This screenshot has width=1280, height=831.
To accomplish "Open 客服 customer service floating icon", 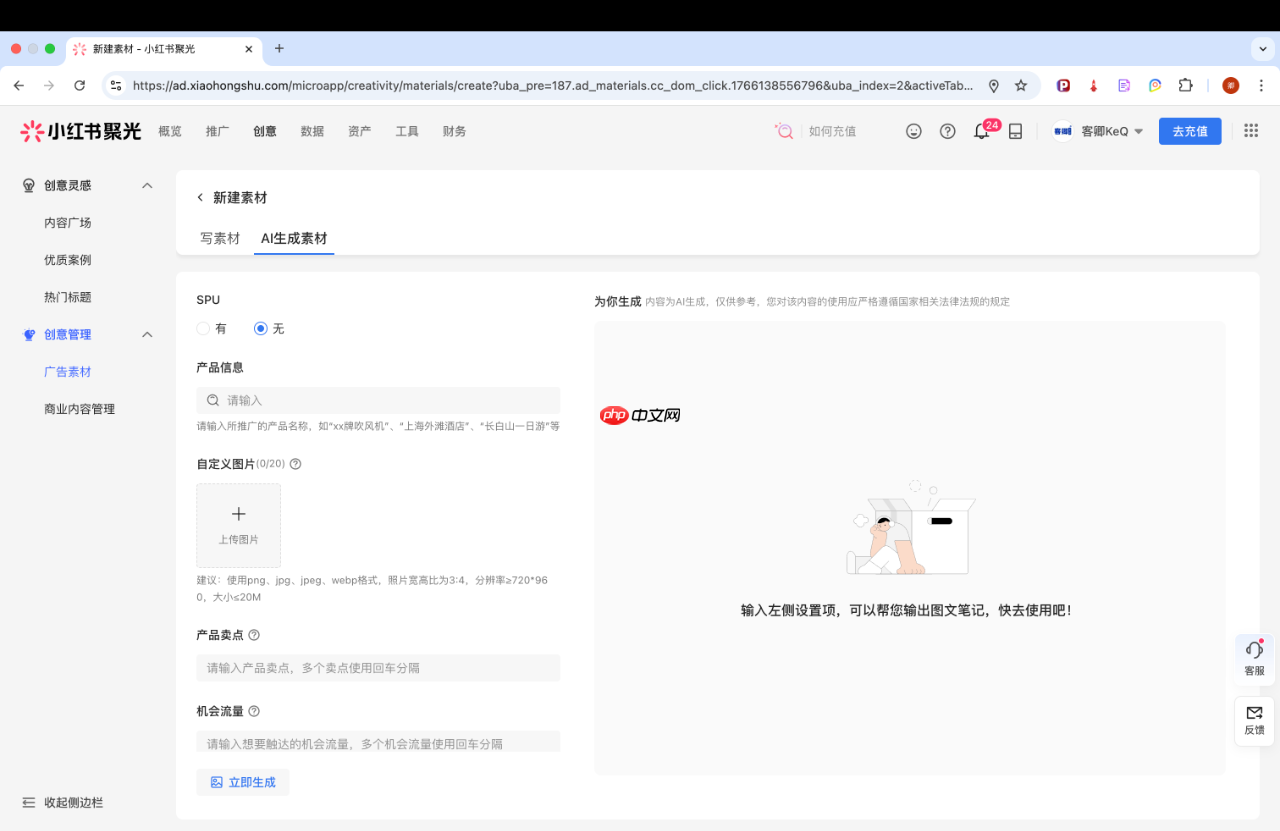I will point(1254,659).
